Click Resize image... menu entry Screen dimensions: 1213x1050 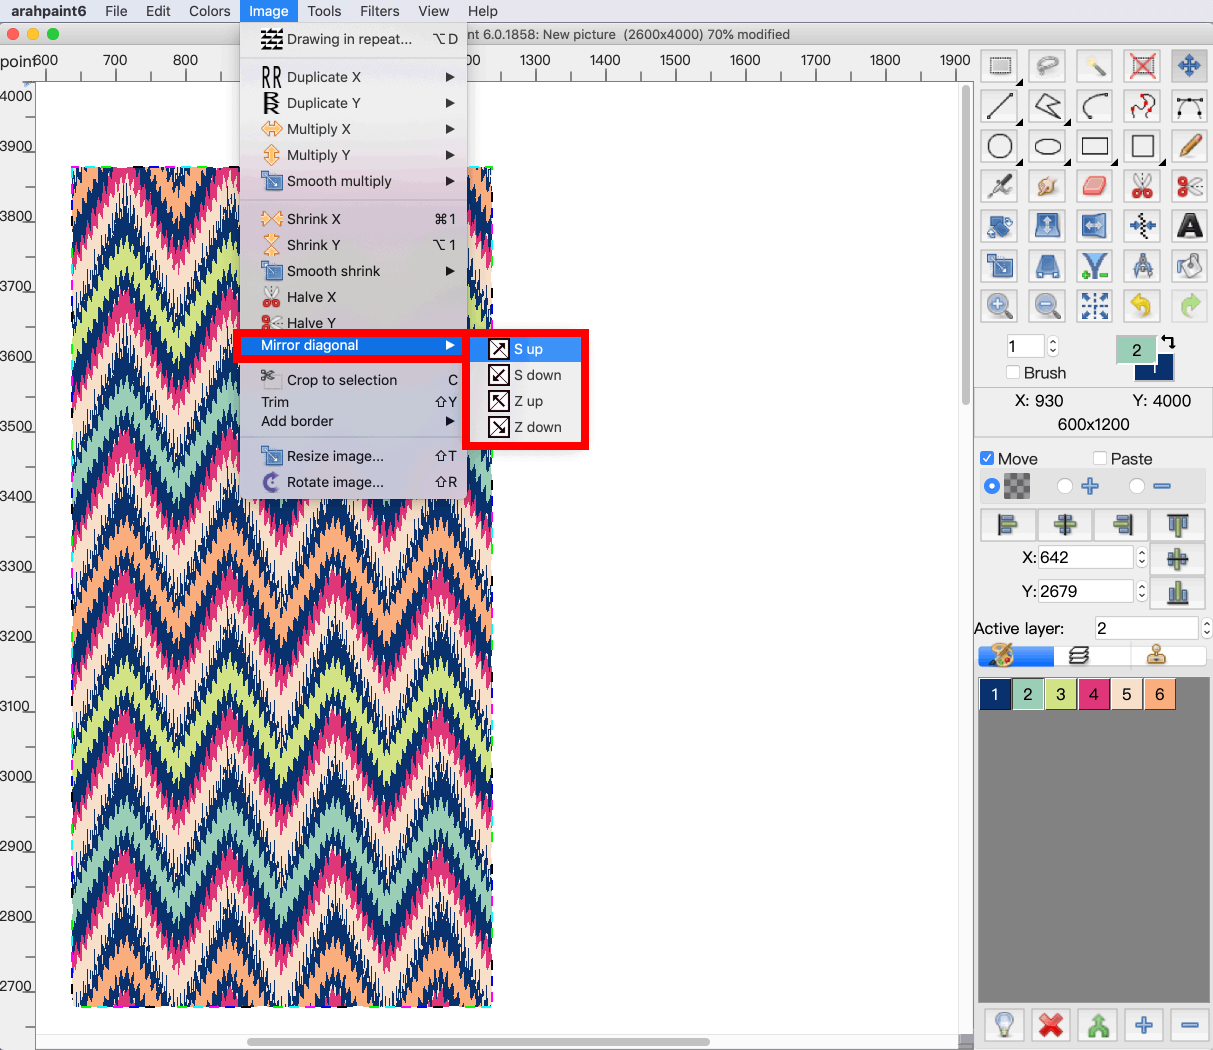pos(353,456)
